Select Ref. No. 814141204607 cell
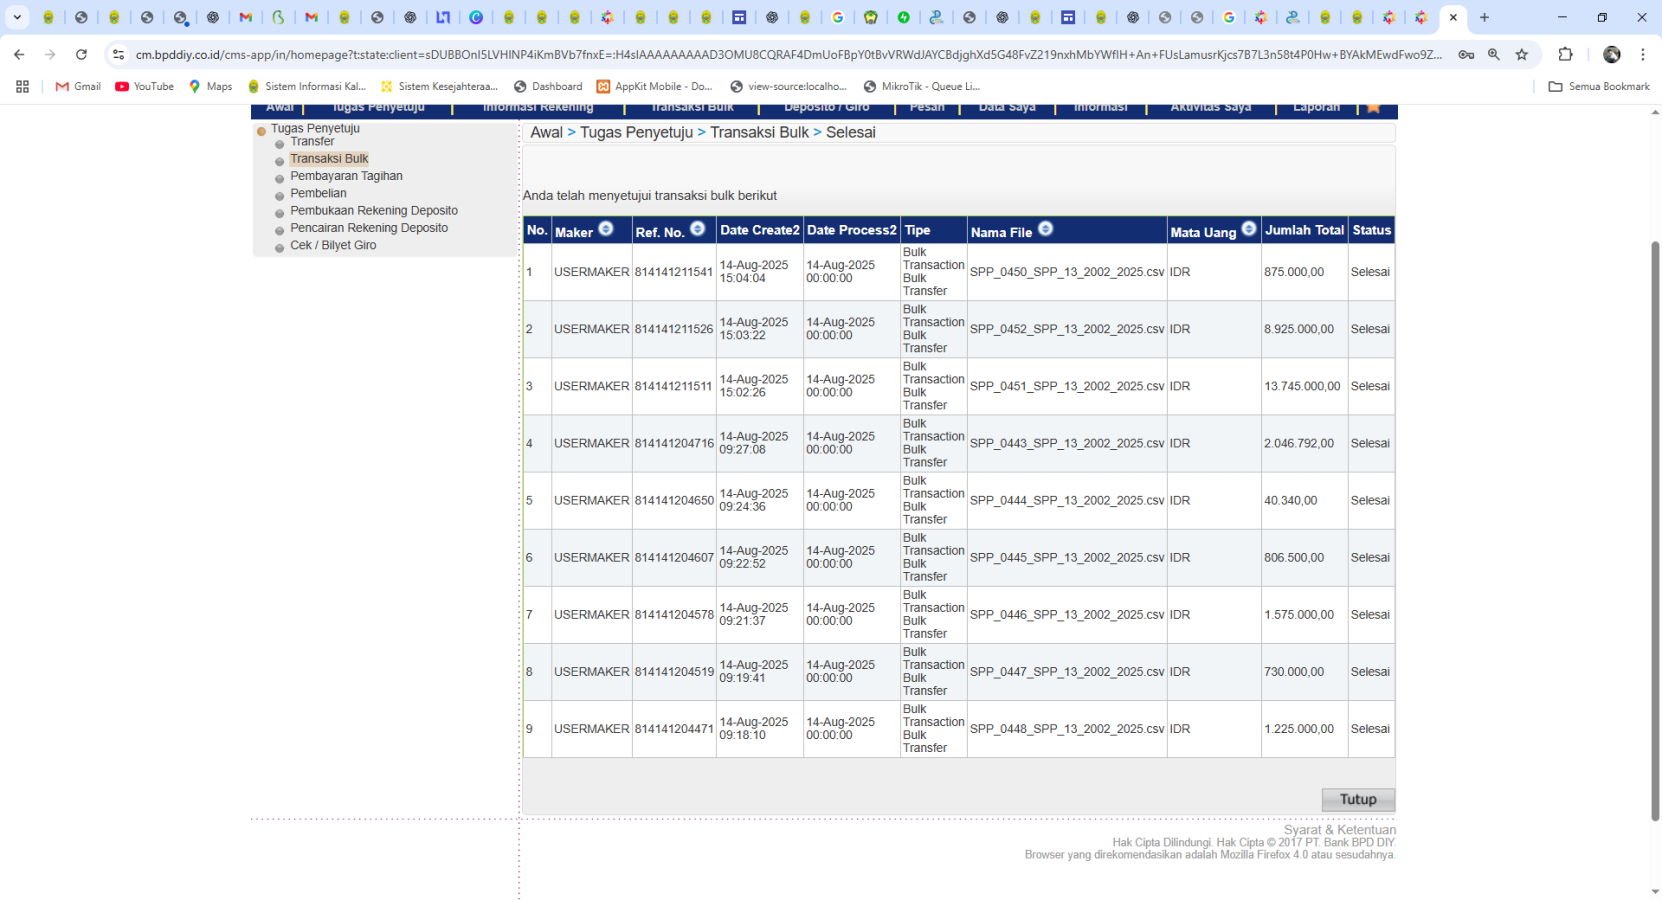1662x900 pixels. coord(674,557)
